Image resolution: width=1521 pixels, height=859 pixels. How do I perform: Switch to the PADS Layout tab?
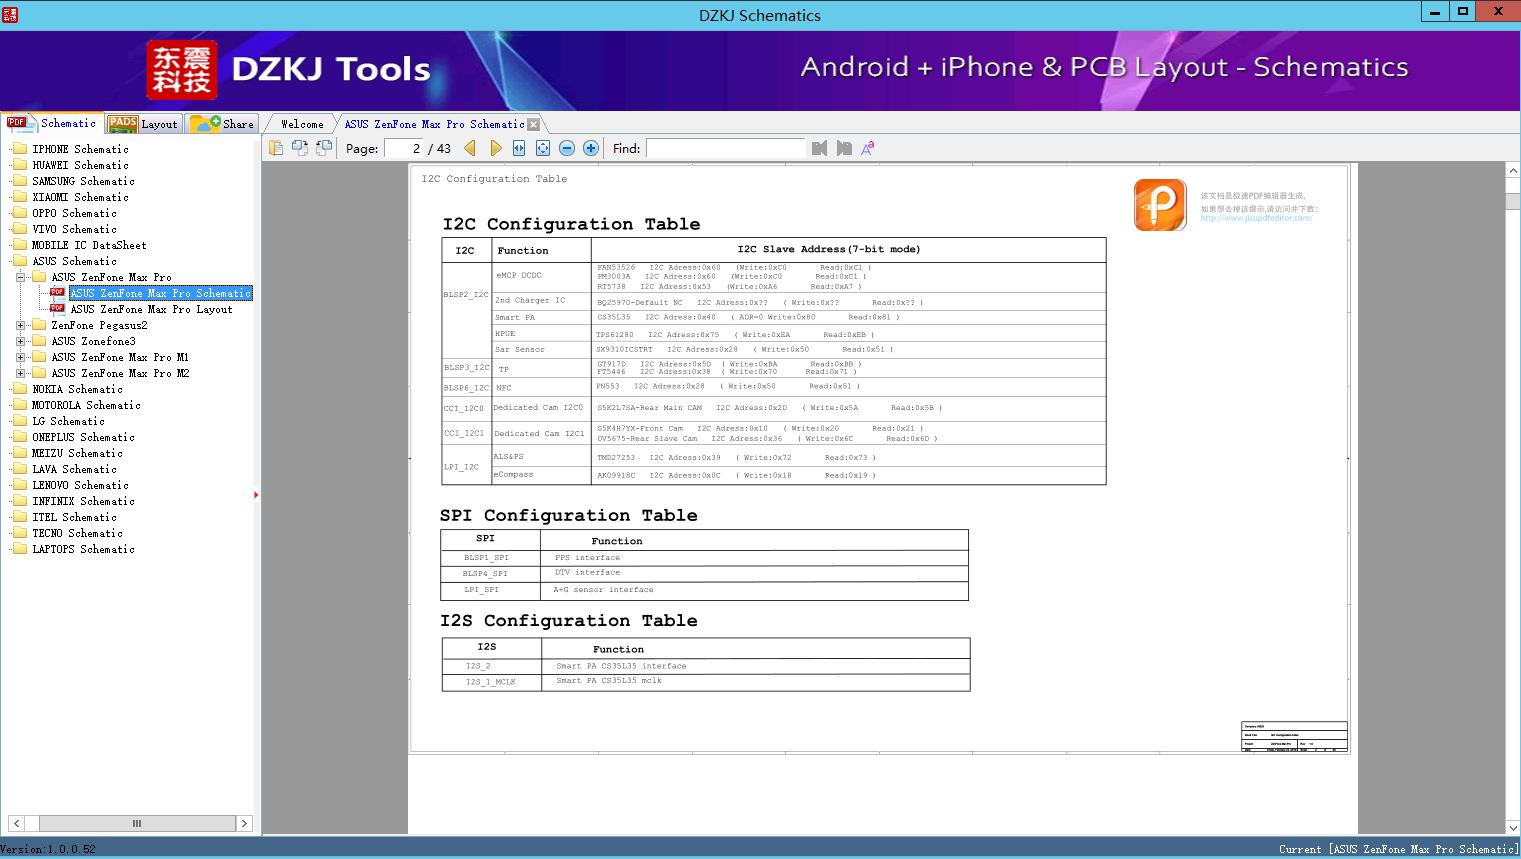(x=143, y=124)
